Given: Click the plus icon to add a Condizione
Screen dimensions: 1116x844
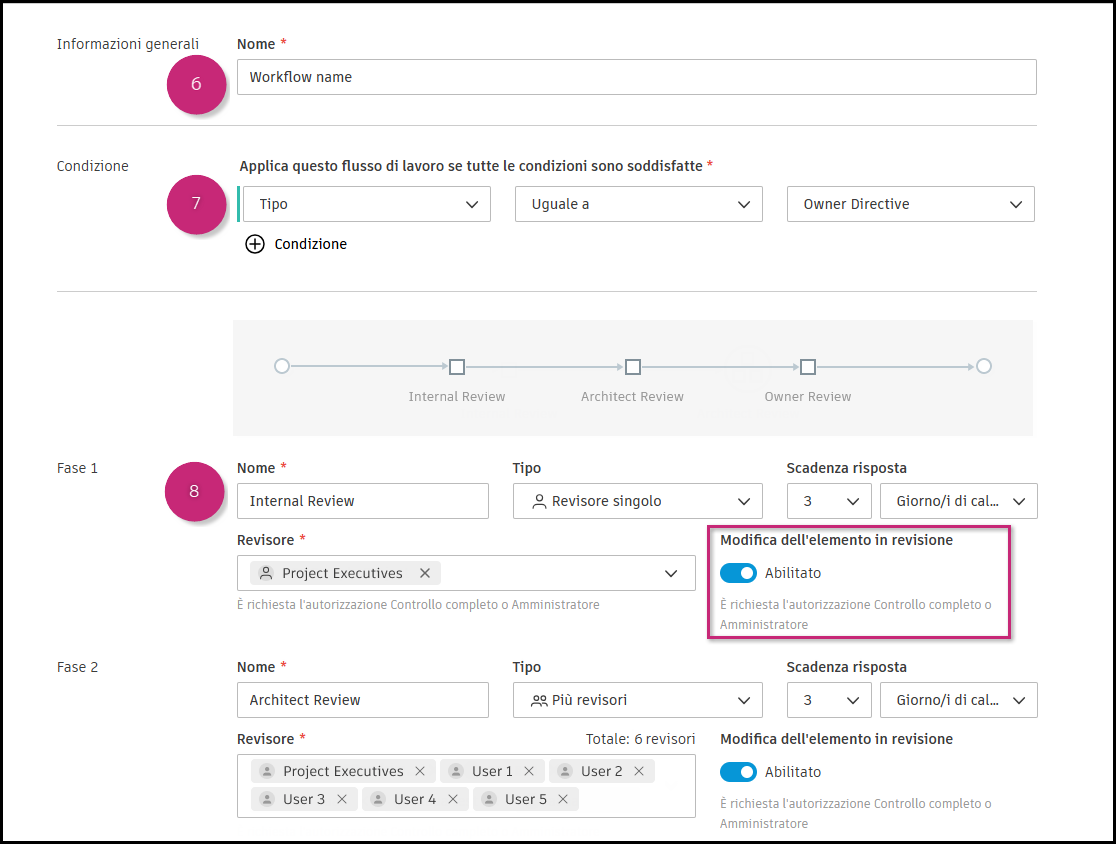Looking at the screenshot, I should pos(256,244).
